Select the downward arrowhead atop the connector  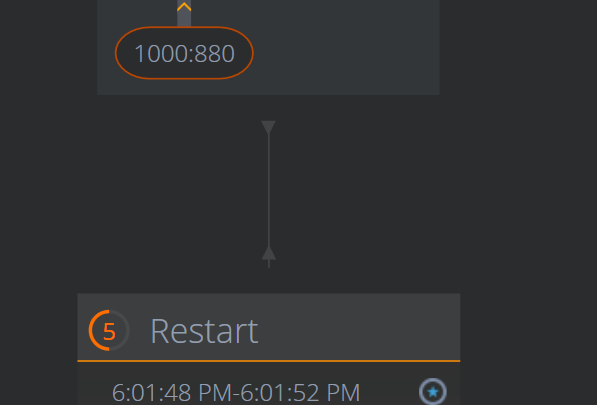click(x=268, y=128)
